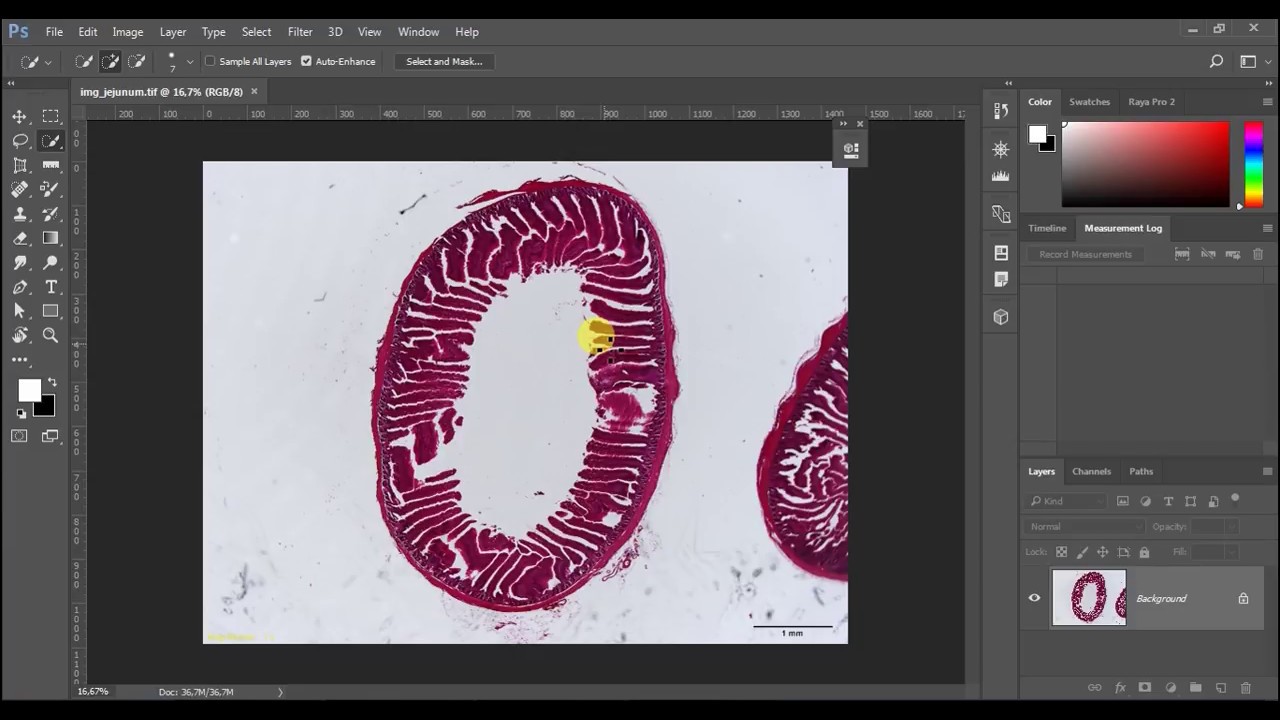Open the 3D panel cube icon
Screen dimensions: 1280x720
(1001, 317)
